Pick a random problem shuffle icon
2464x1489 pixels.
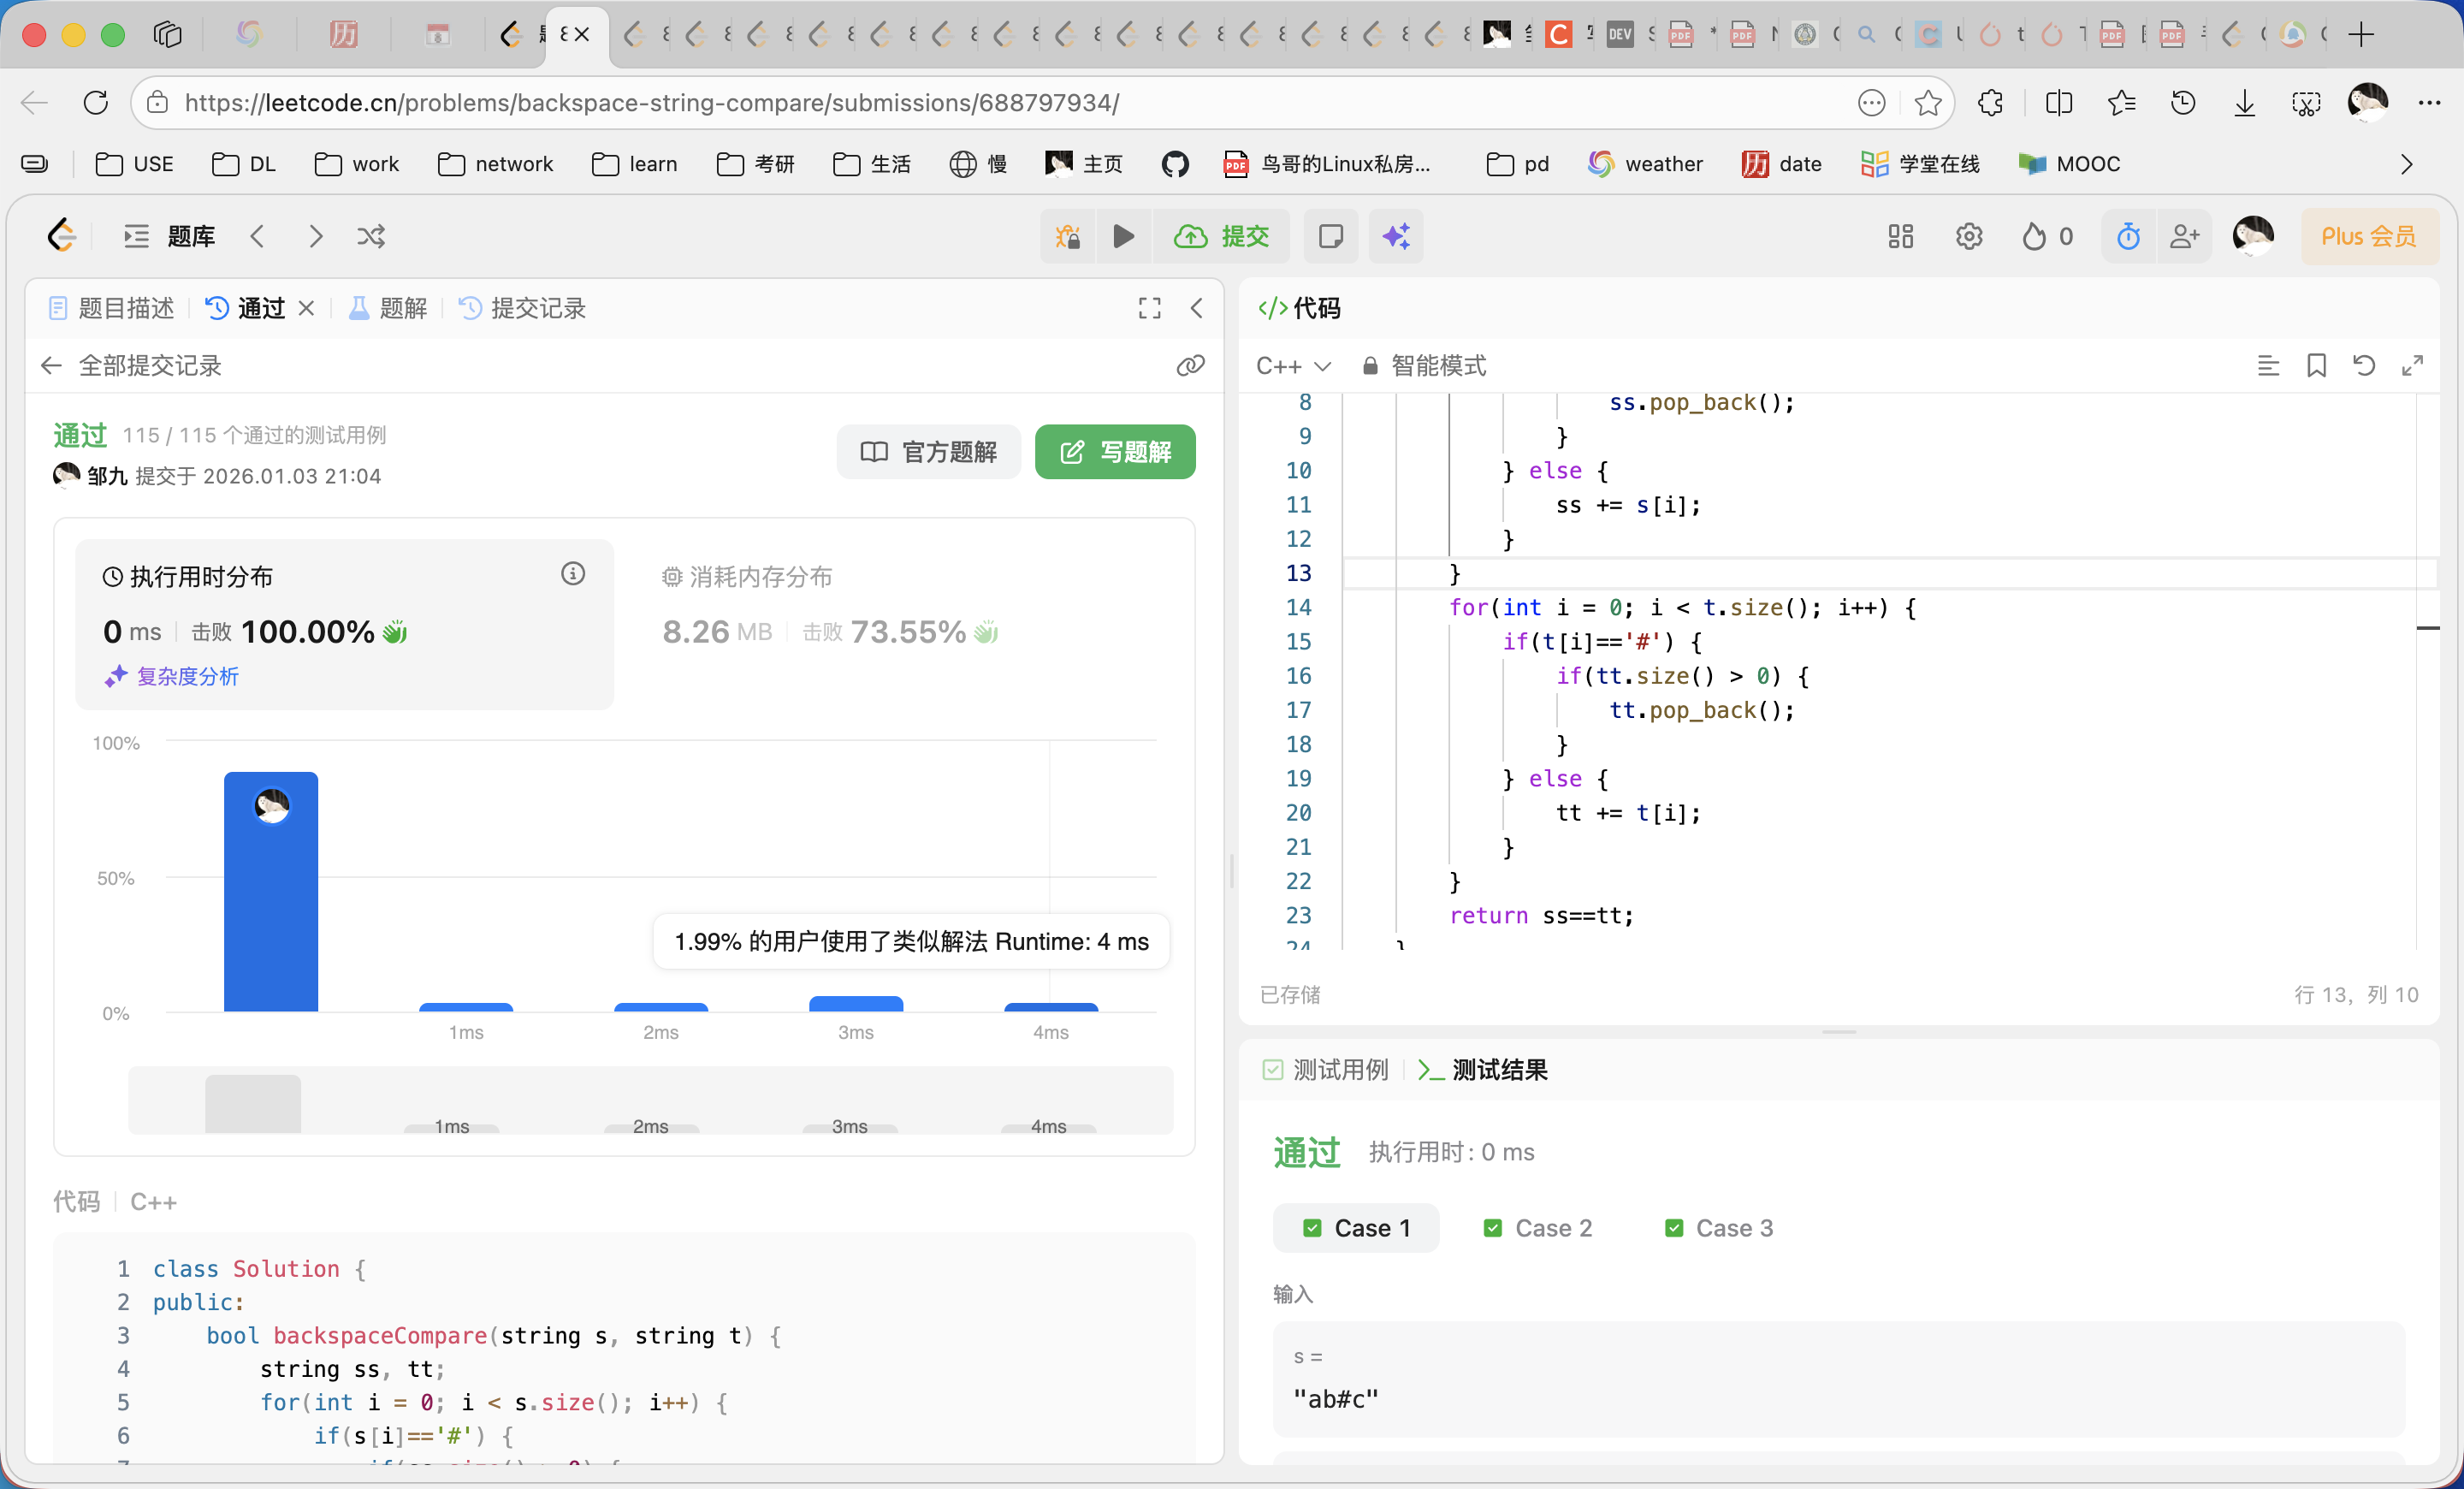pyautogui.click(x=371, y=237)
